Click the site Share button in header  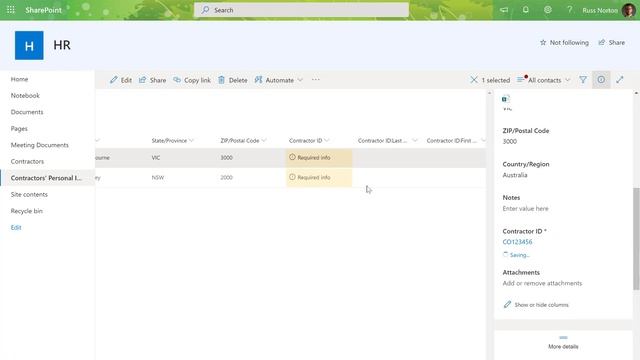[x=611, y=42]
